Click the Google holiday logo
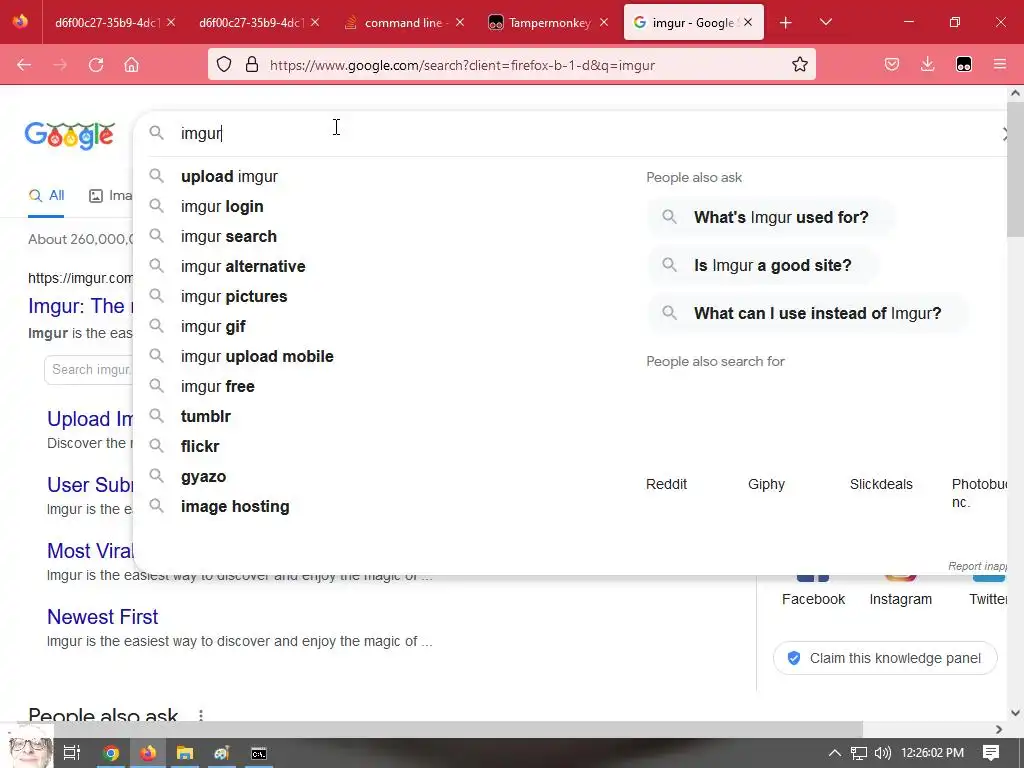This screenshot has width=1024, height=768. pyautogui.click(x=70, y=136)
